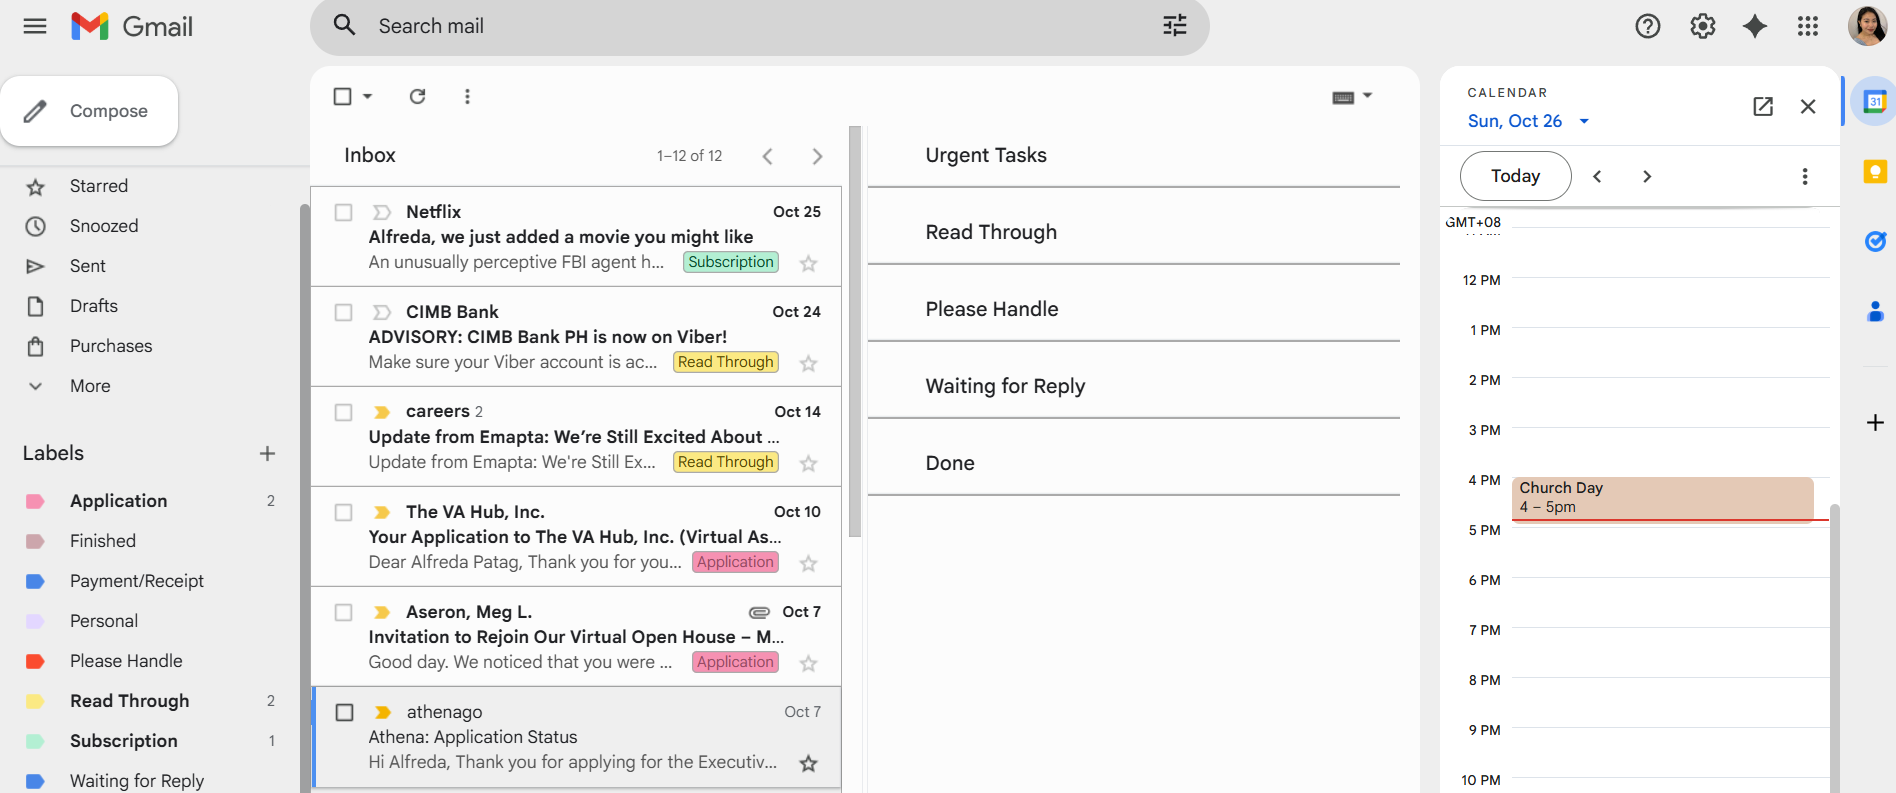
Task: Open the Google apps grid
Action: (x=1807, y=26)
